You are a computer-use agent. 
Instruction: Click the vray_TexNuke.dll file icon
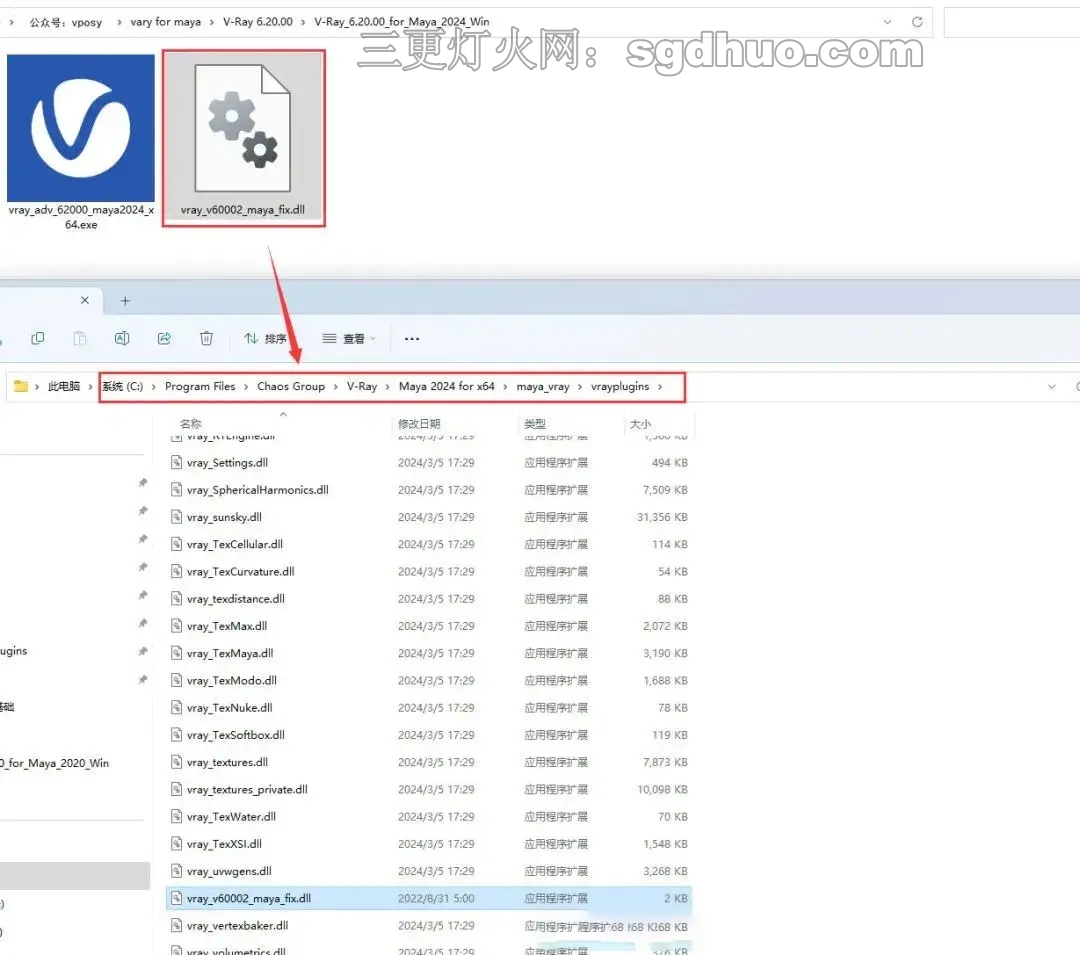(176, 708)
